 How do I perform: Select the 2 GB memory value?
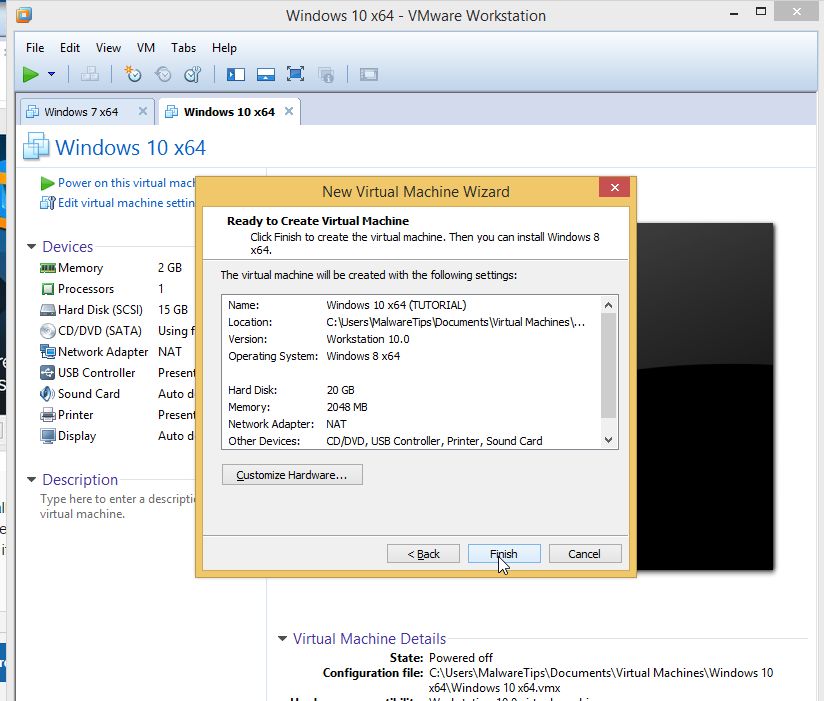tap(170, 268)
